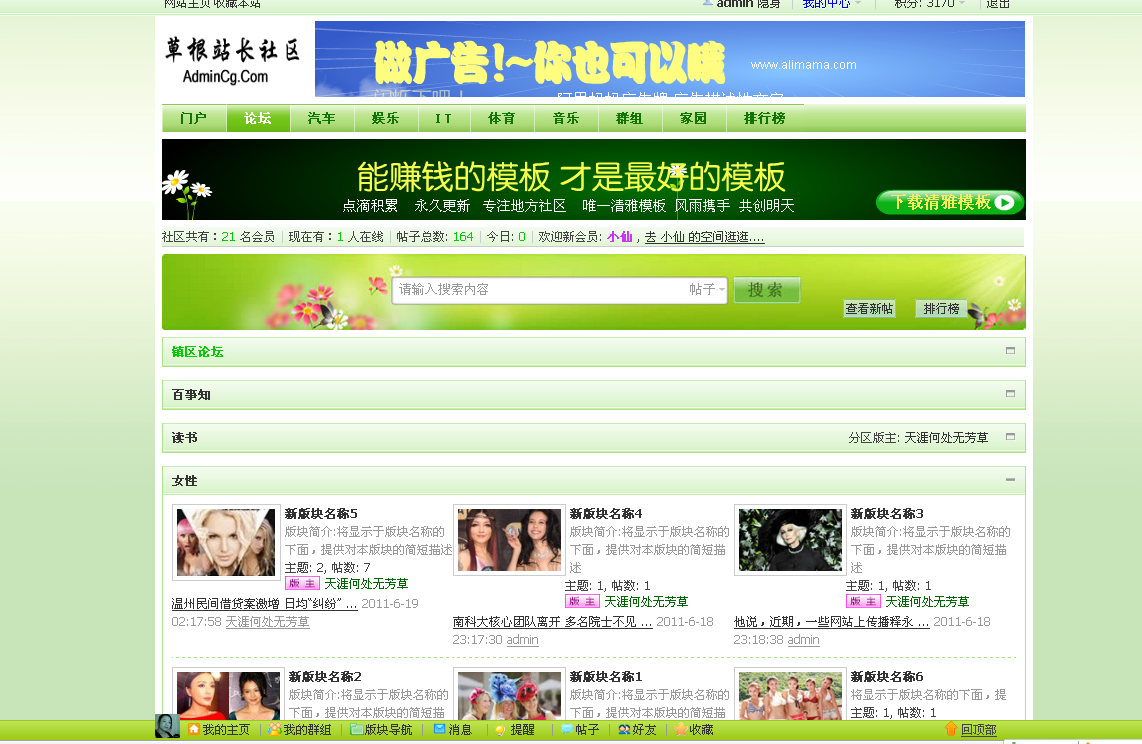Click the green 下载清雅模板 banner button

945,201
